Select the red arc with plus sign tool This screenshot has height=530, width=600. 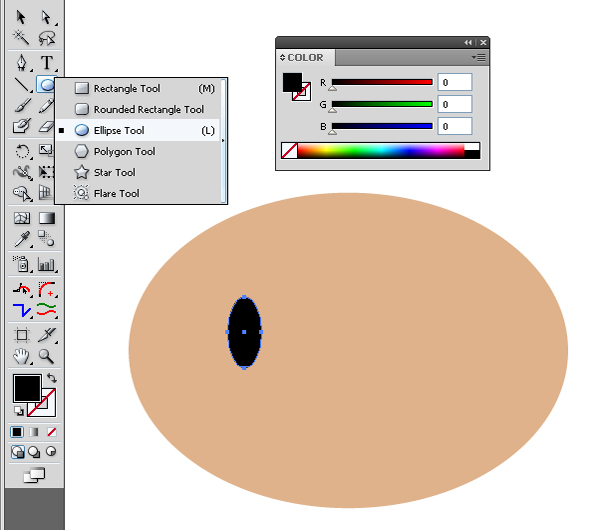47,289
